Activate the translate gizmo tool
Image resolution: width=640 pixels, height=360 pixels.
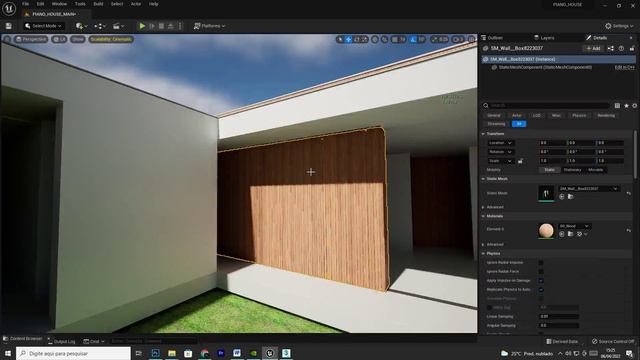[x=348, y=39]
